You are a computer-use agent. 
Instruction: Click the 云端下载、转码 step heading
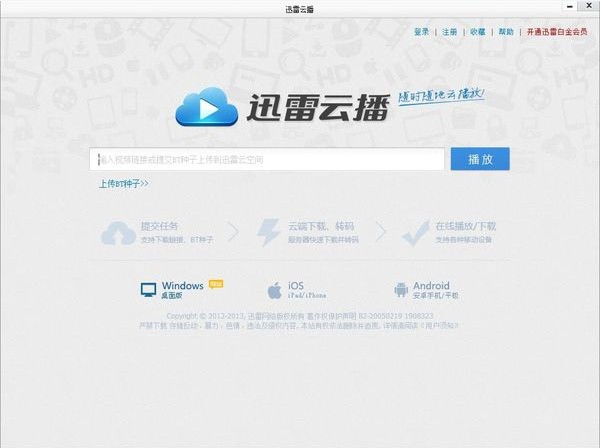click(x=321, y=226)
